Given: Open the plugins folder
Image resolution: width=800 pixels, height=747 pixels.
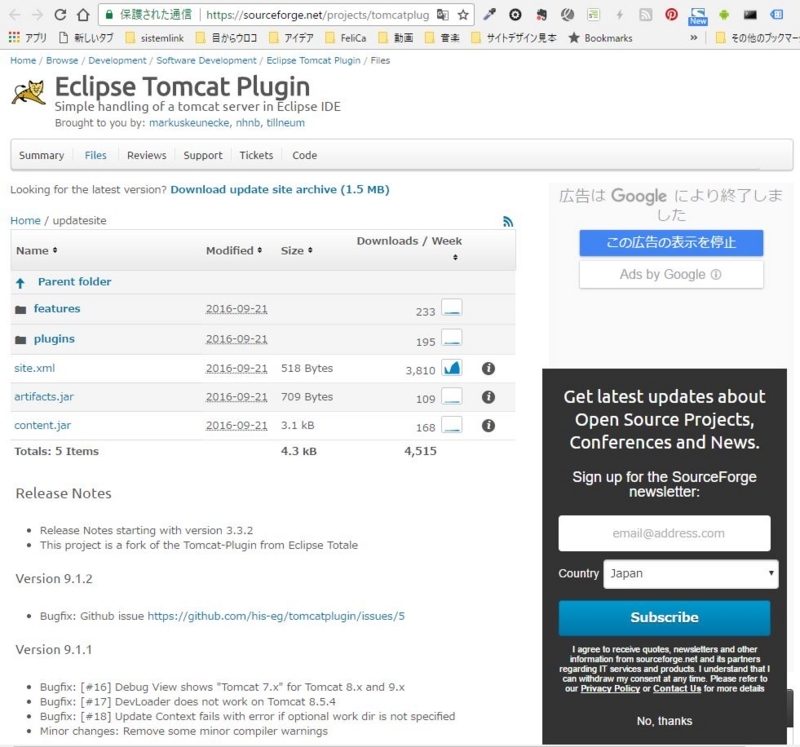Looking at the screenshot, I should [54, 339].
